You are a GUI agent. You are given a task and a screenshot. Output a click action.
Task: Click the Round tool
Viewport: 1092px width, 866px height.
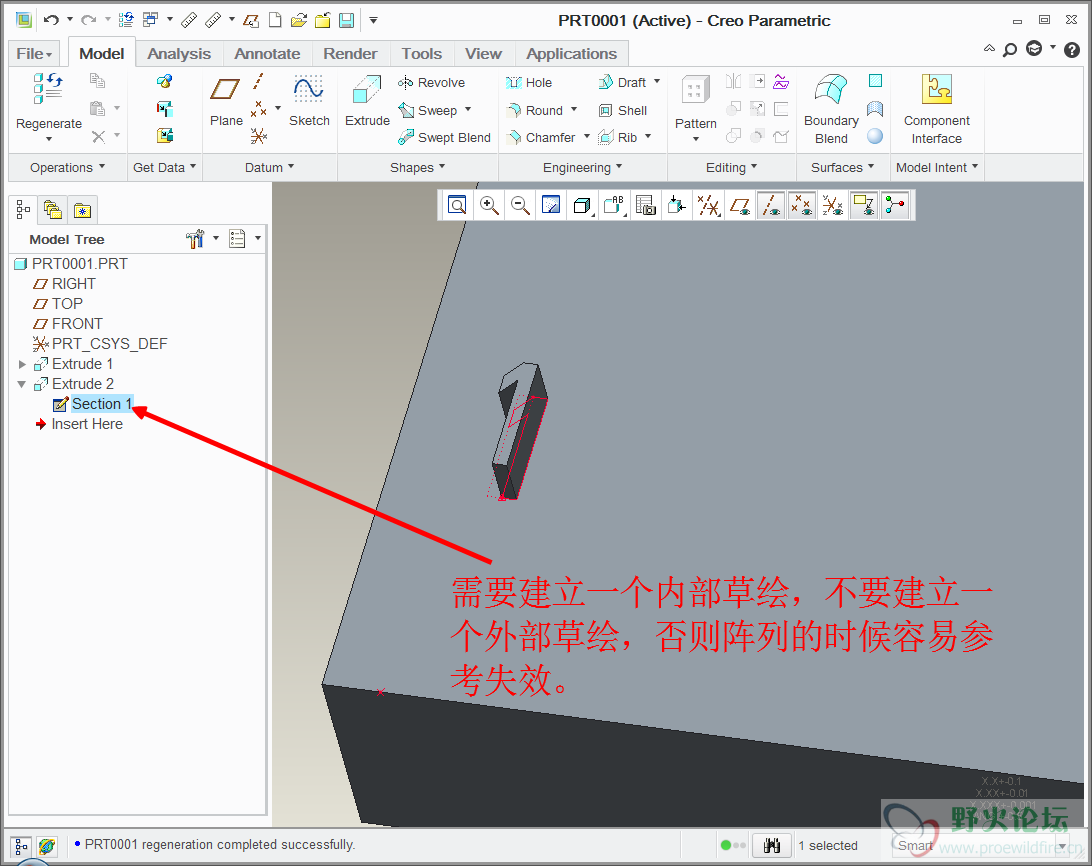tap(534, 110)
